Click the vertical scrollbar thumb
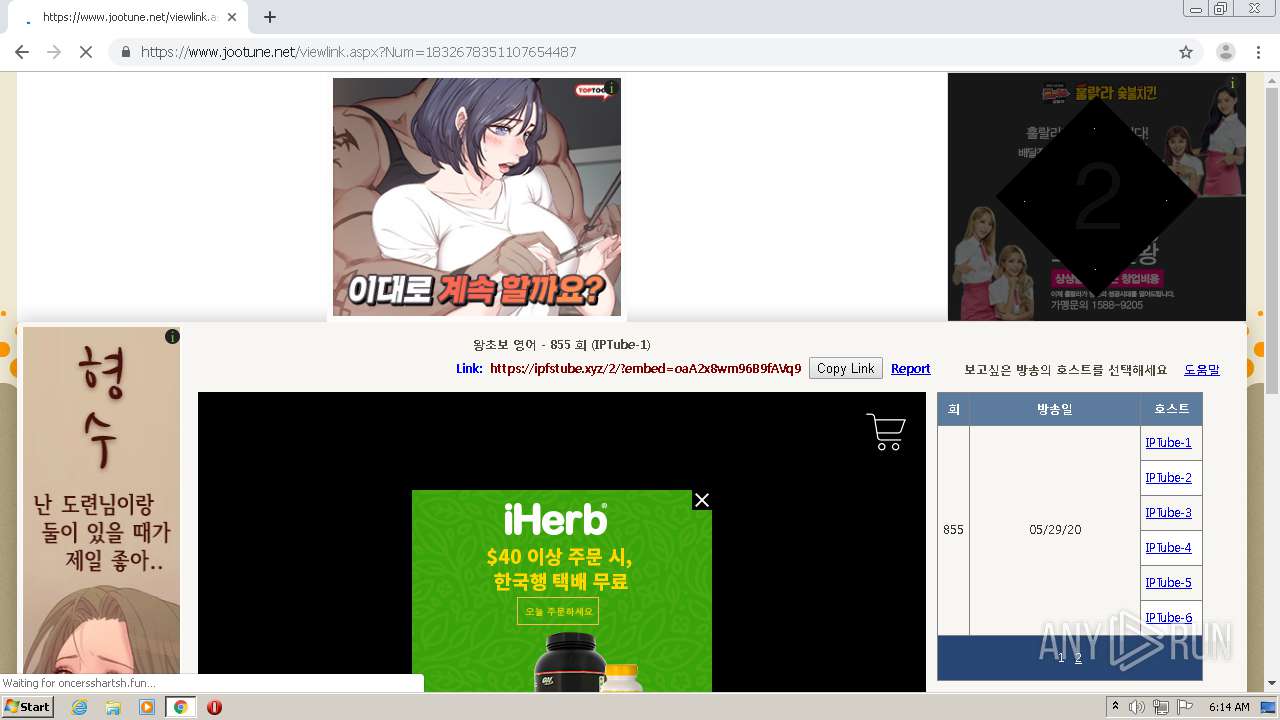This screenshot has height=720, width=1280. pyautogui.click(x=1272, y=240)
